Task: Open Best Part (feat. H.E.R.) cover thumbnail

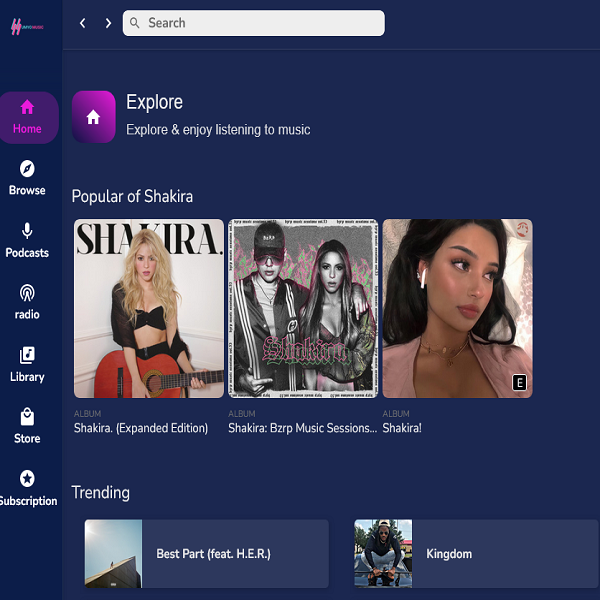Action: [x=113, y=554]
